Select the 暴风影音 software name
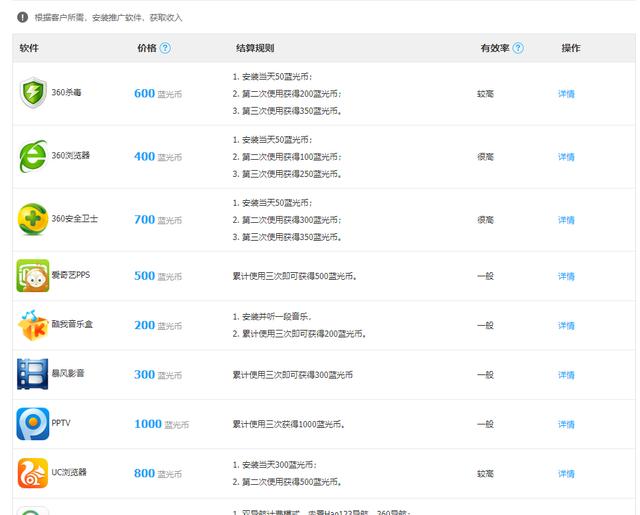 [x=68, y=373]
